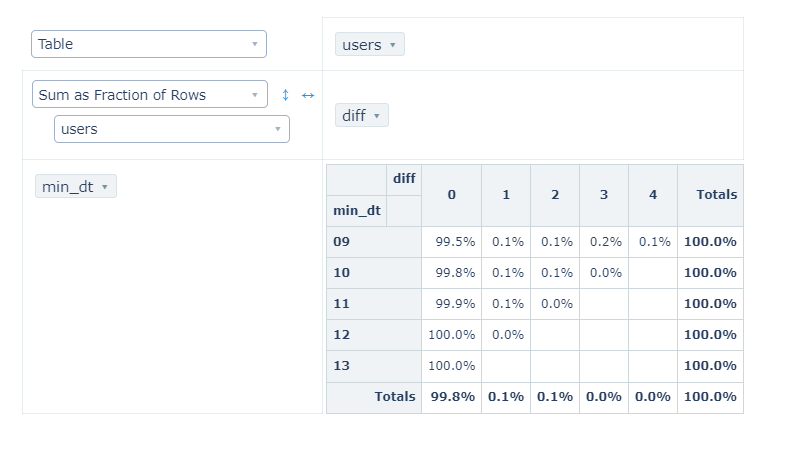Click row header 09
The width and height of the screenshot is (808, 463).
click(341, 242)
